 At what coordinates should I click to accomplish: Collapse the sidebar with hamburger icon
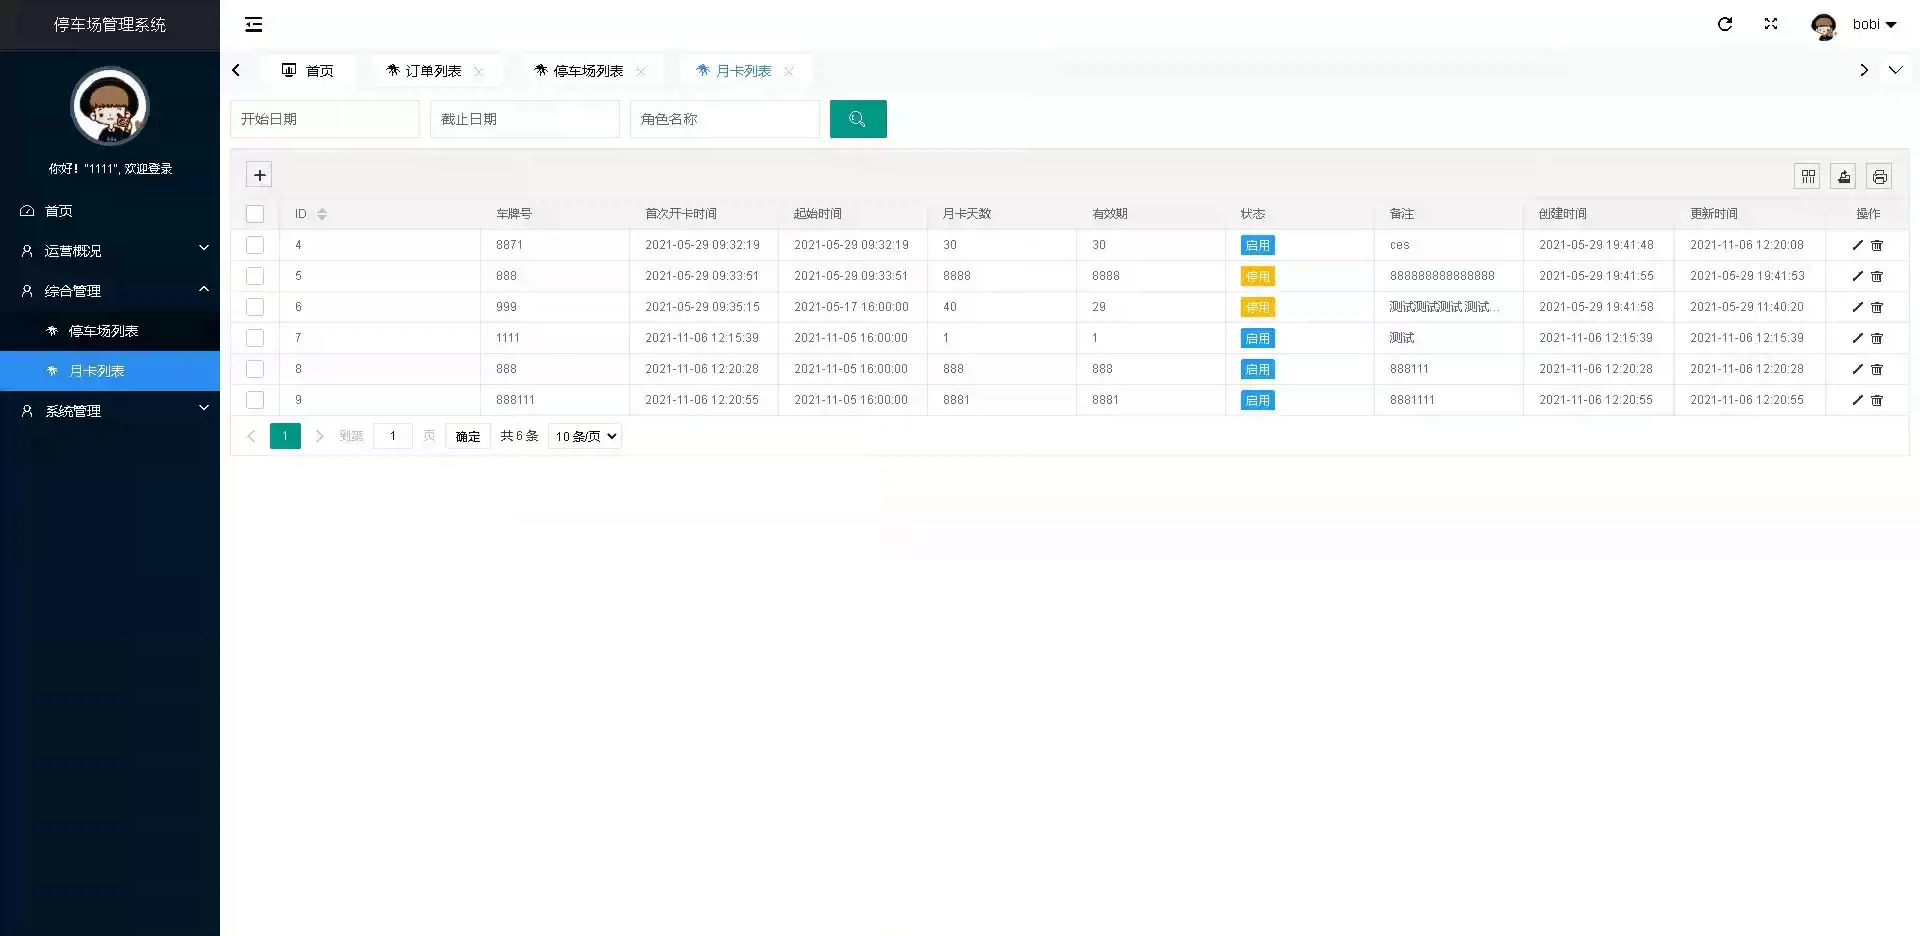click(254, 24)
